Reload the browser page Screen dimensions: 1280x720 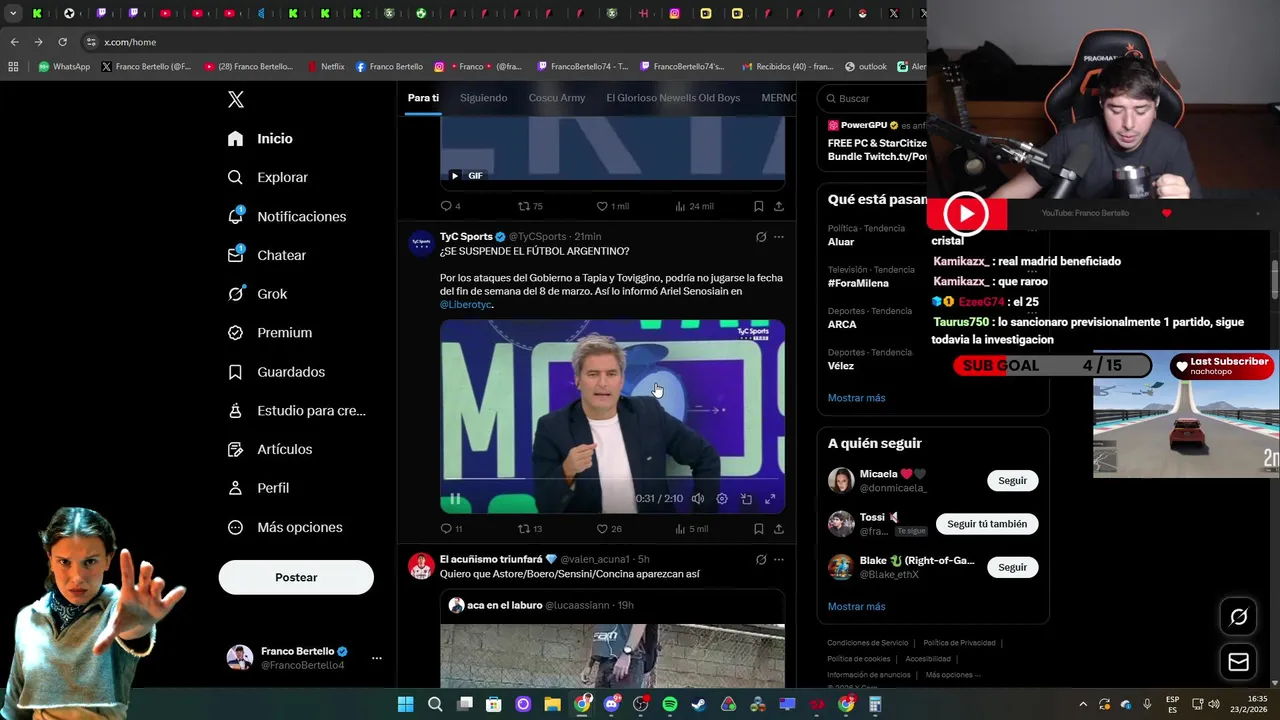(62, 42)
